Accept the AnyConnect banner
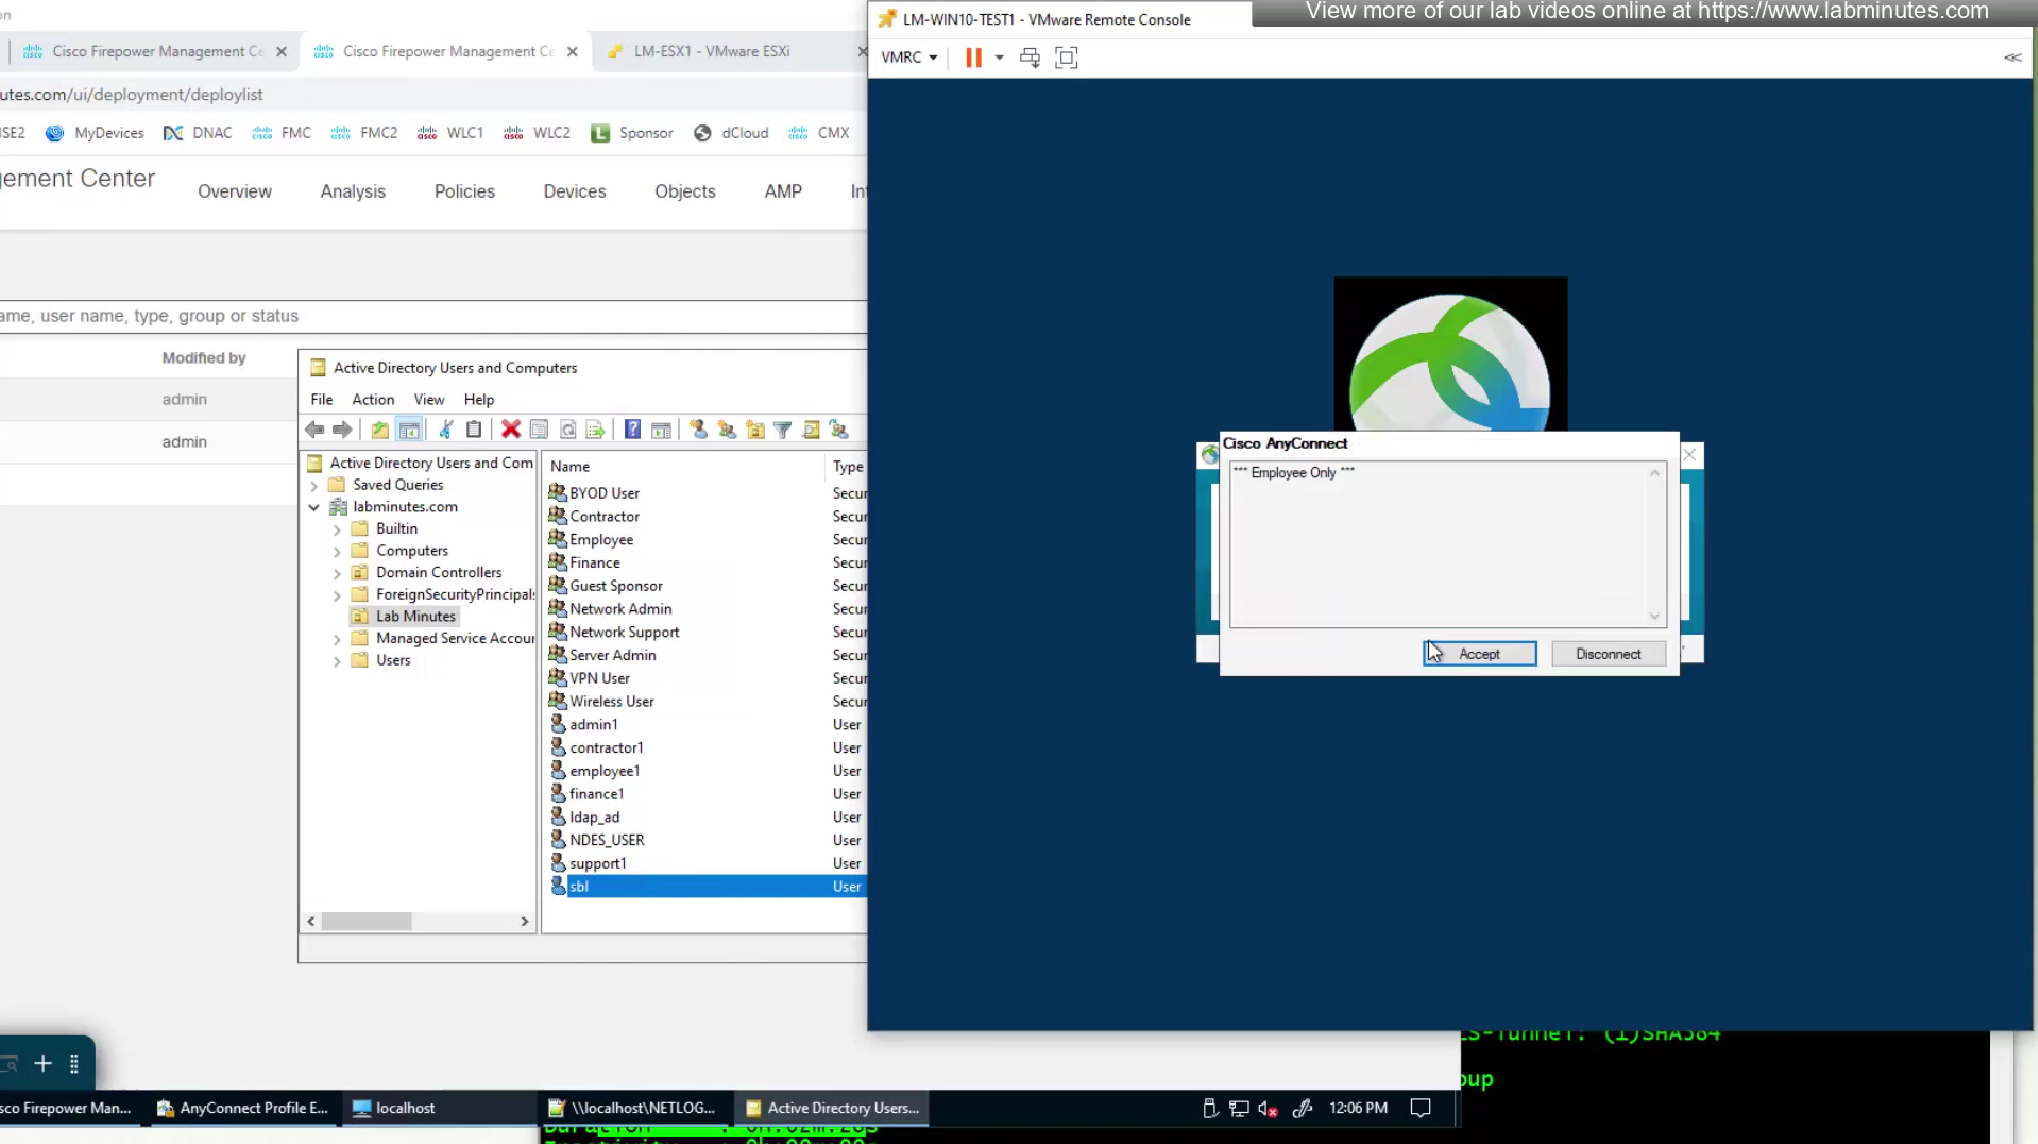The height and width of the screenshot is (1144, 2038). tap(1479, 654)
